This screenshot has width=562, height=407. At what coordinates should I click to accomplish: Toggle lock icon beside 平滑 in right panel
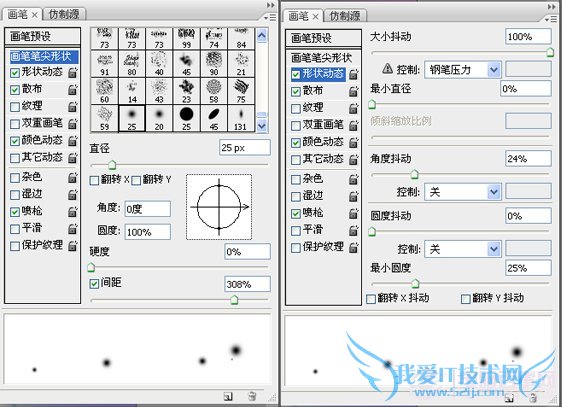pyautogui.click(x=353, y=230)
